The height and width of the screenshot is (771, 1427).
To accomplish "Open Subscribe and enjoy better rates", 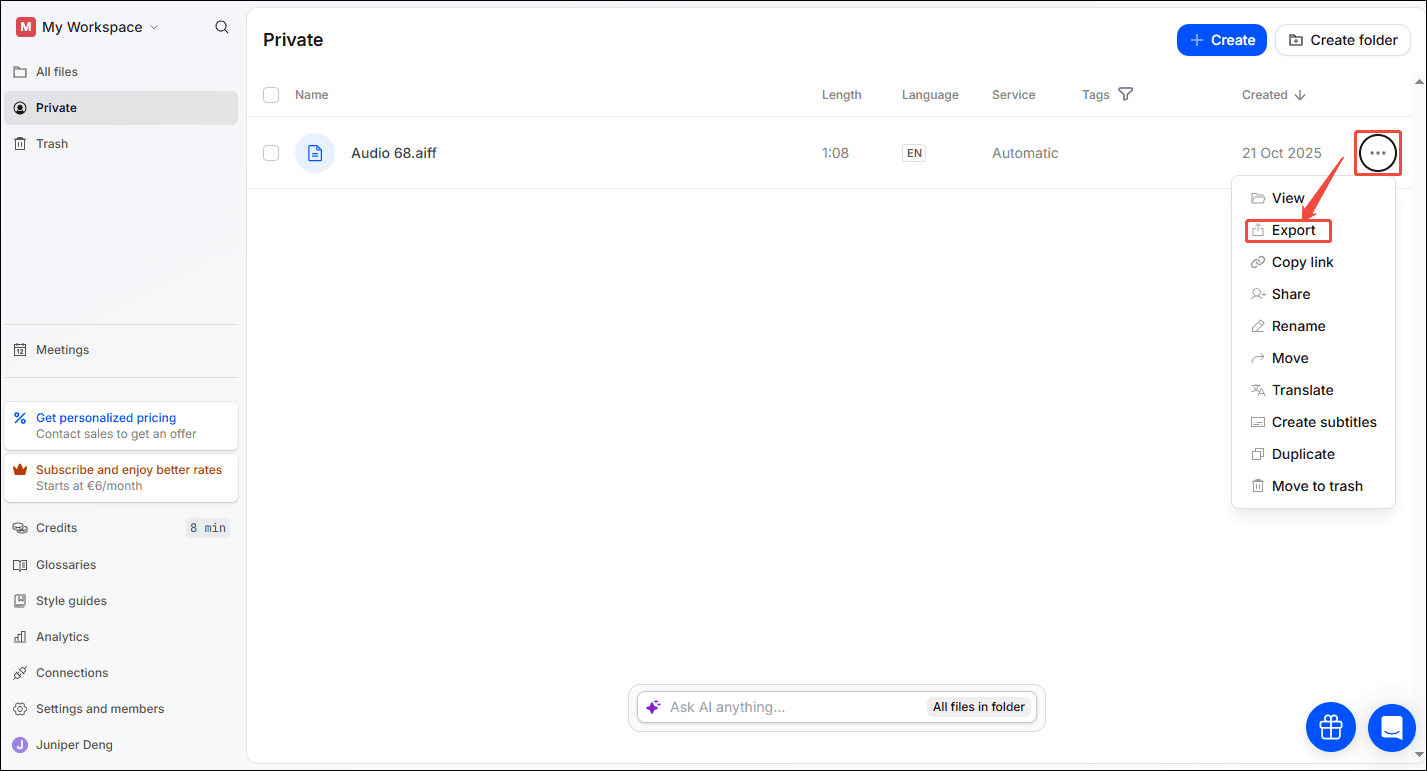I will pos(121,478).
